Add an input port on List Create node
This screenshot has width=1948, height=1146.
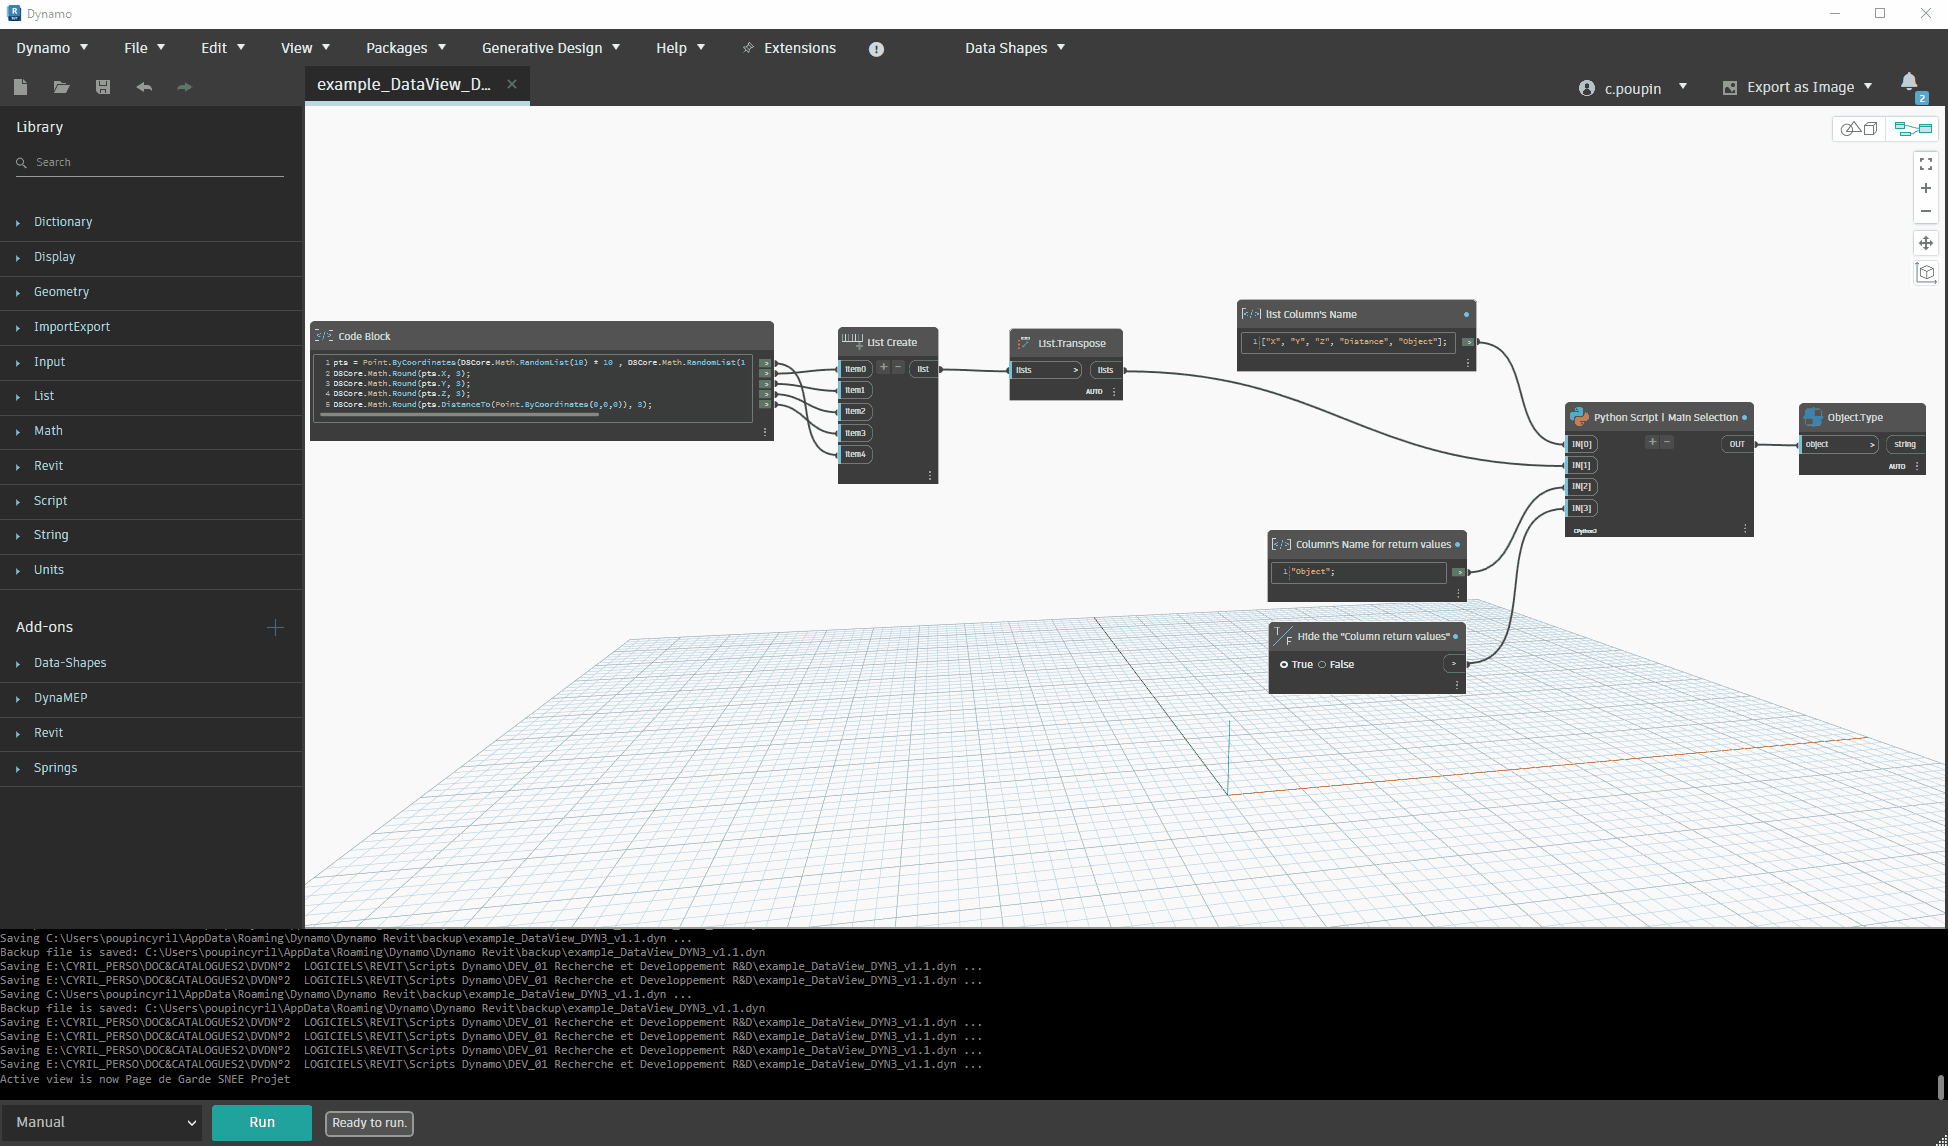(883, 368)
